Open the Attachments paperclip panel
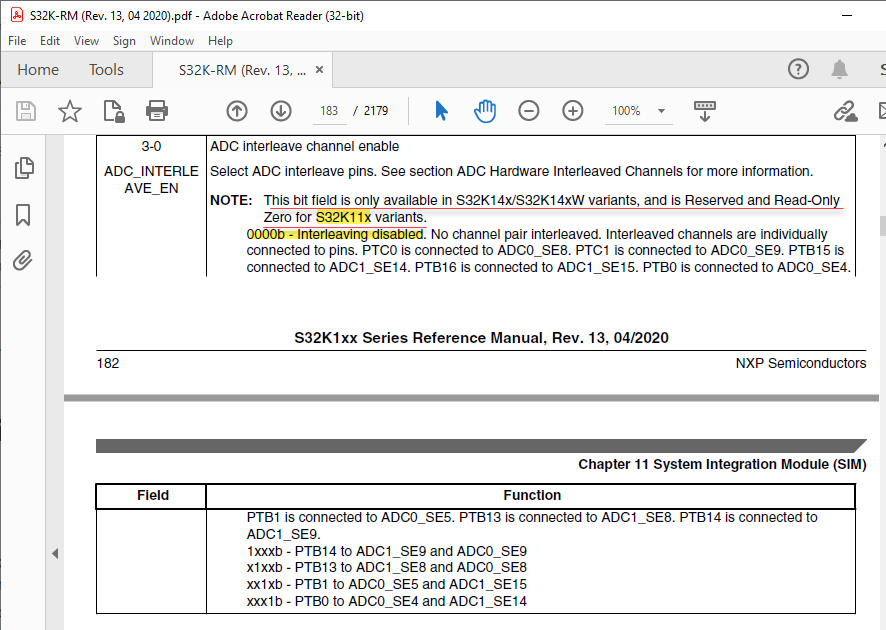Viewport: 886px width, 630px height. coord(23,260)
